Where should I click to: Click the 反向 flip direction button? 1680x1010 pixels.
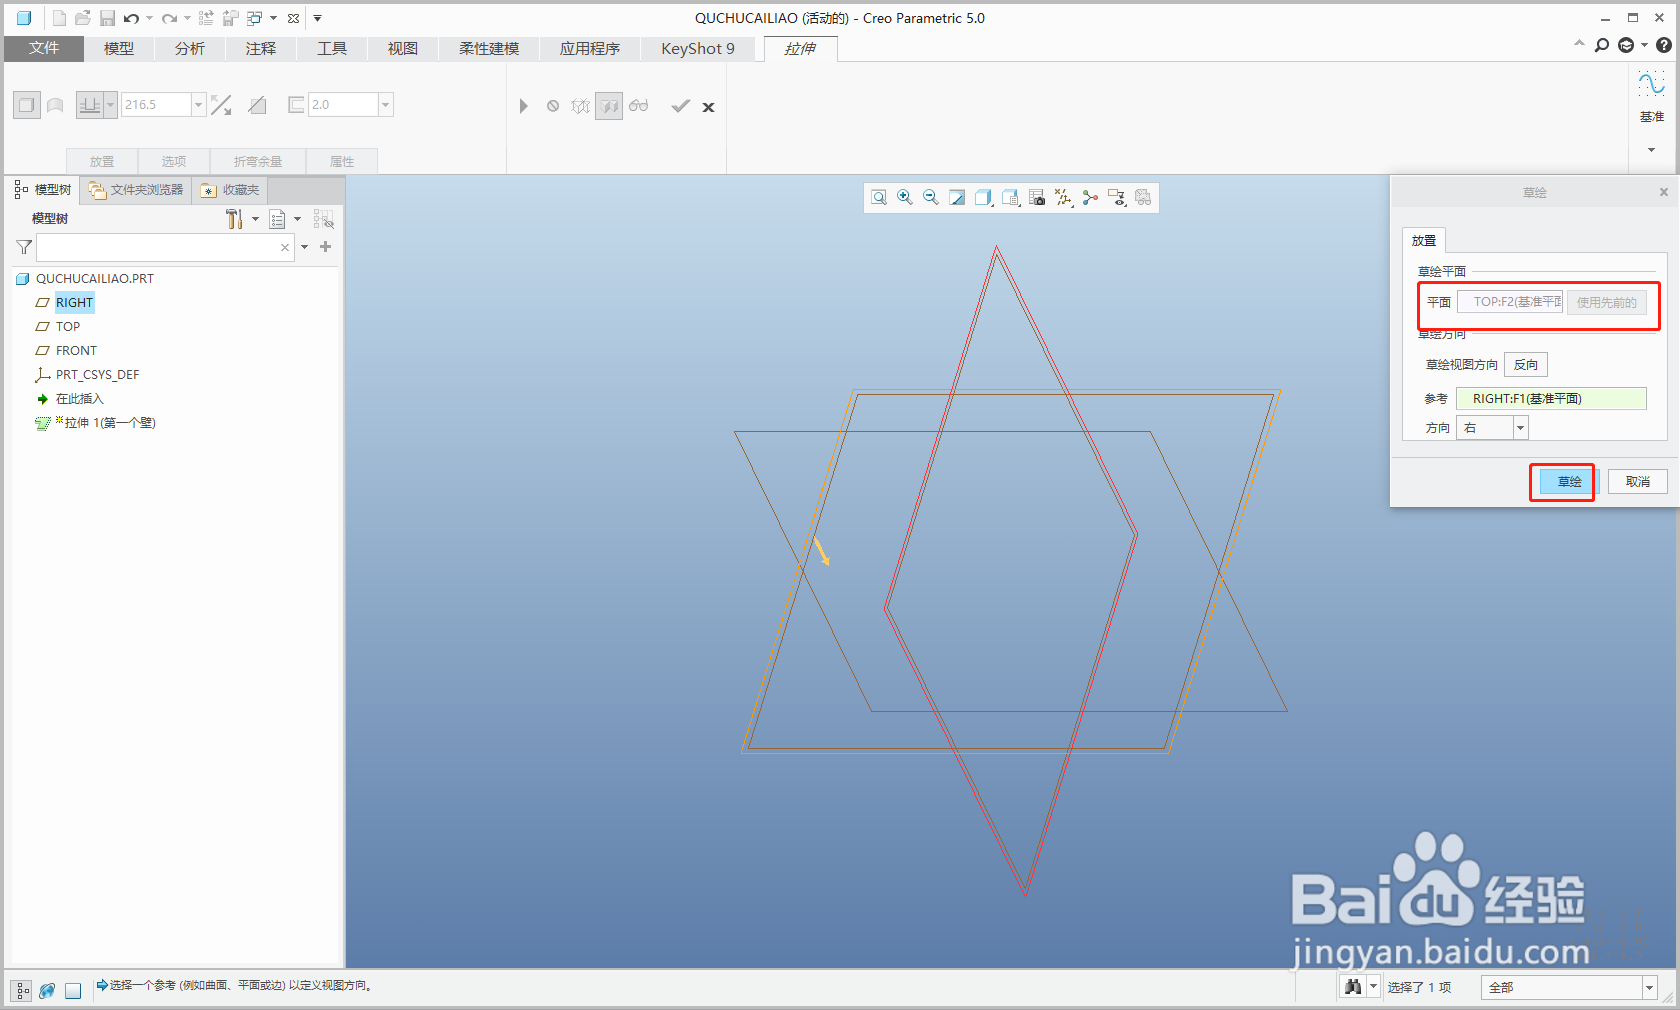tap(1526, 365)
